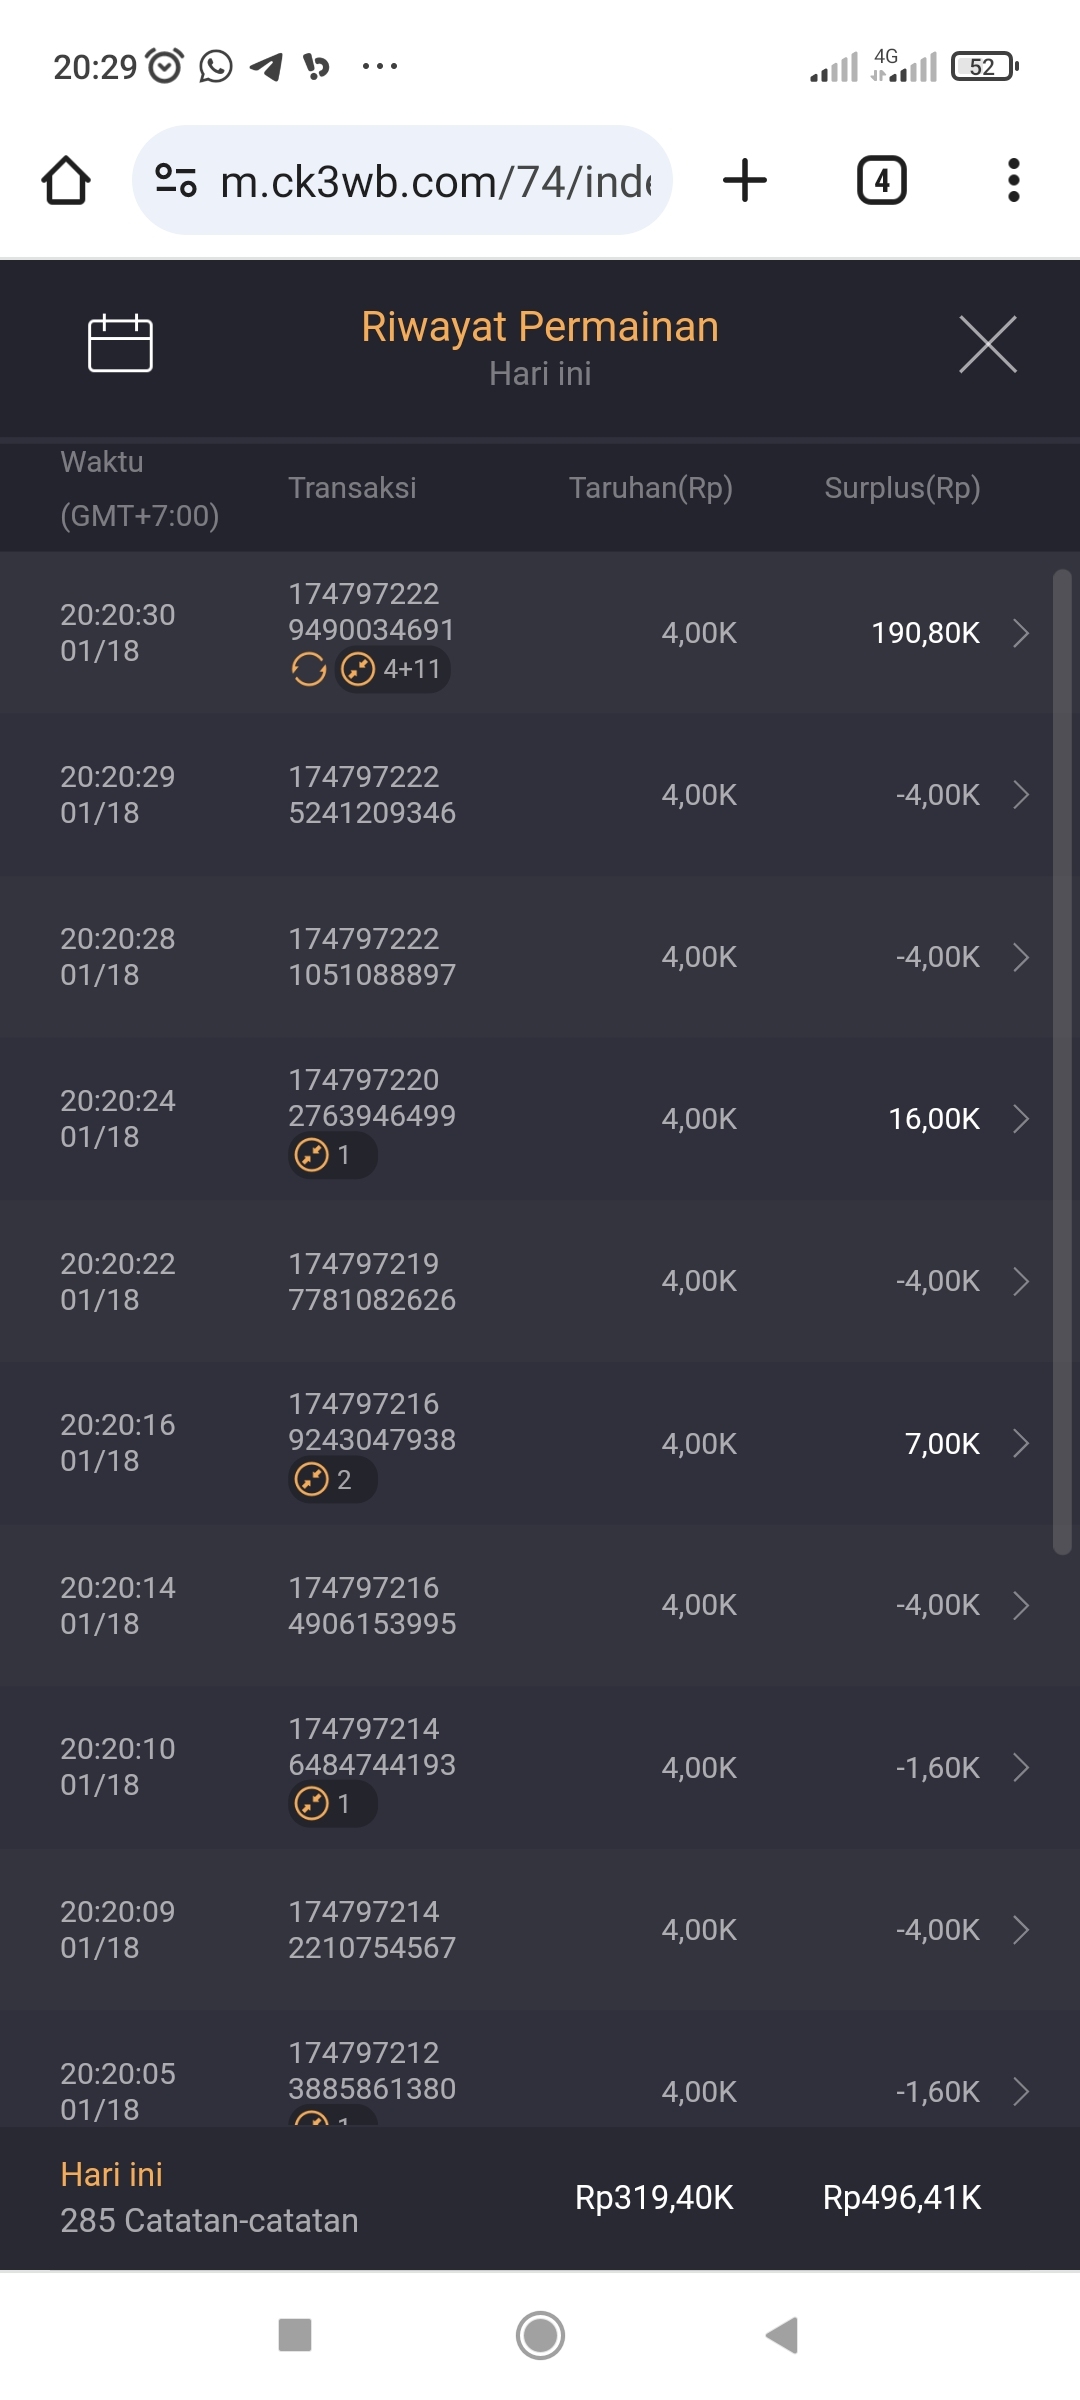Select the 20:20:10 transaction row
The image size is (1080, 2400).
pos(540,1767)
